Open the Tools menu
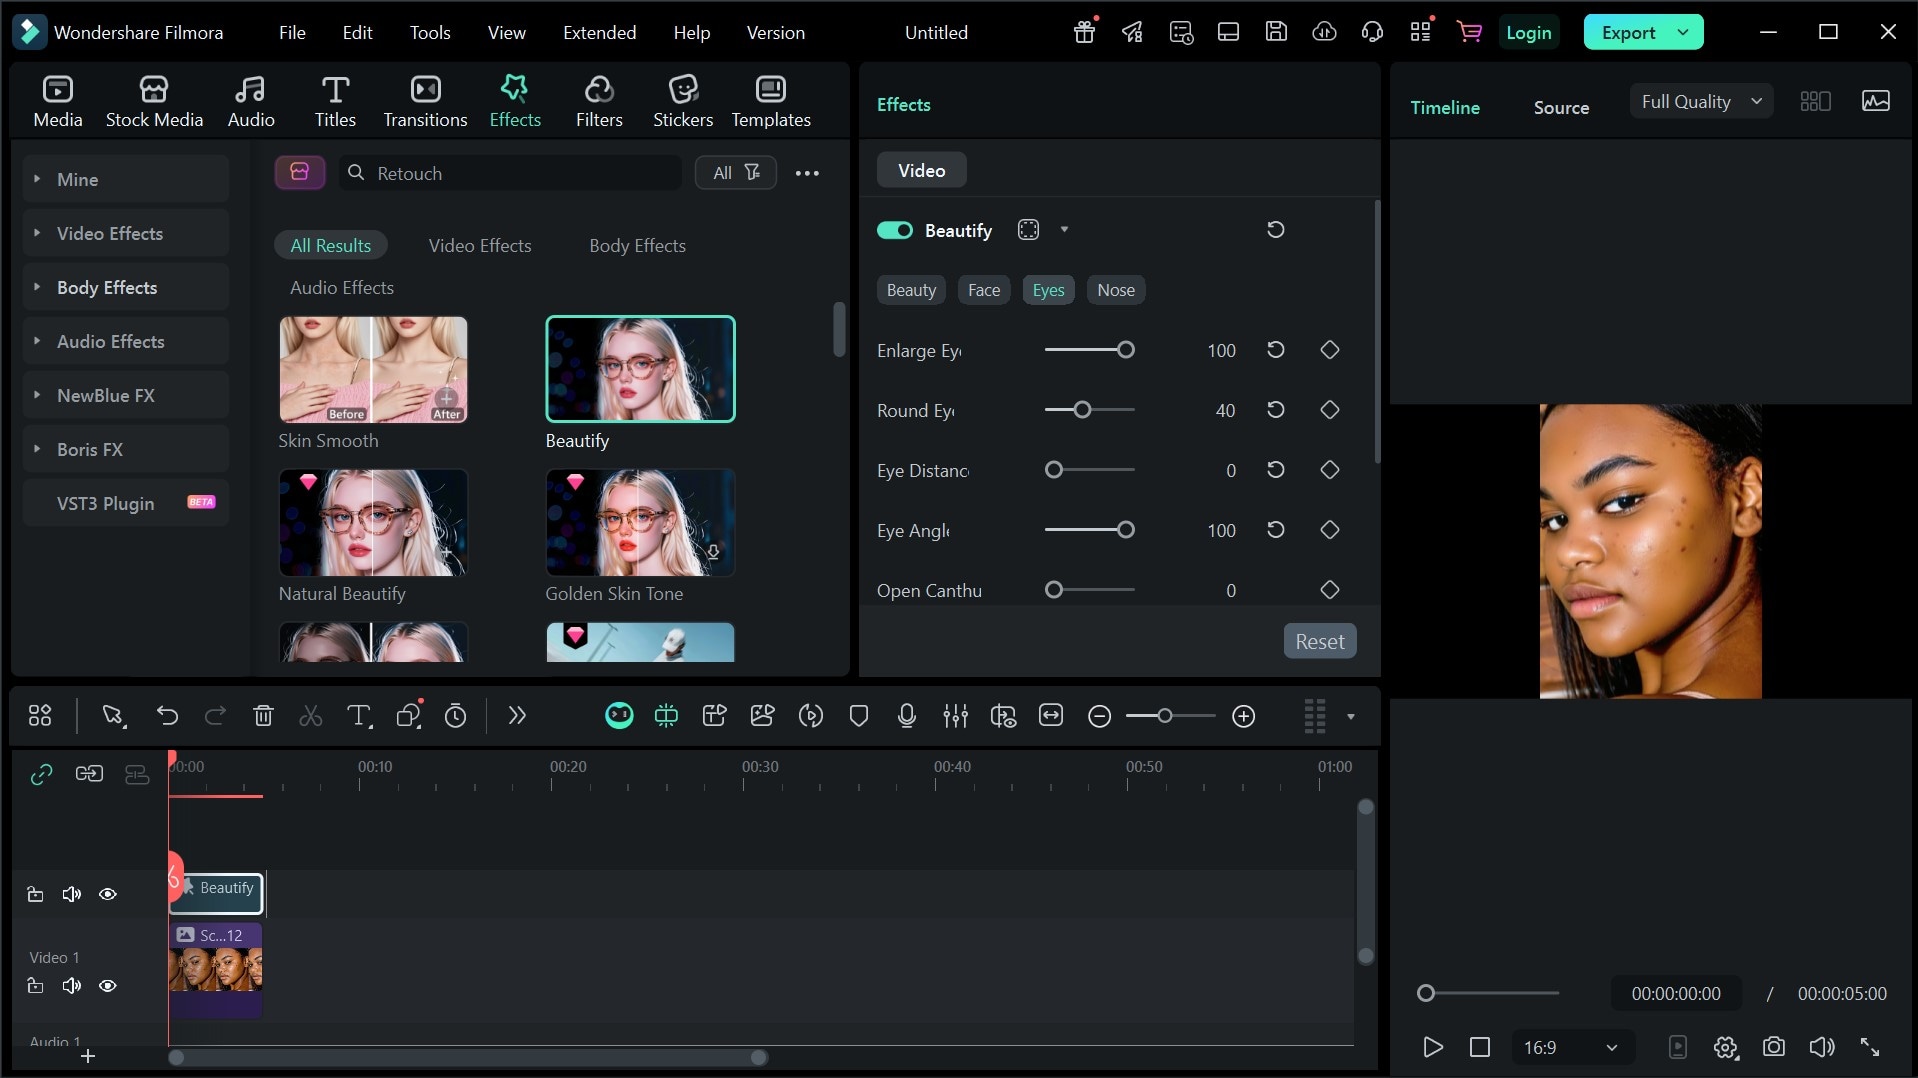1918x1078 pixels. click(x=429, y=32)
